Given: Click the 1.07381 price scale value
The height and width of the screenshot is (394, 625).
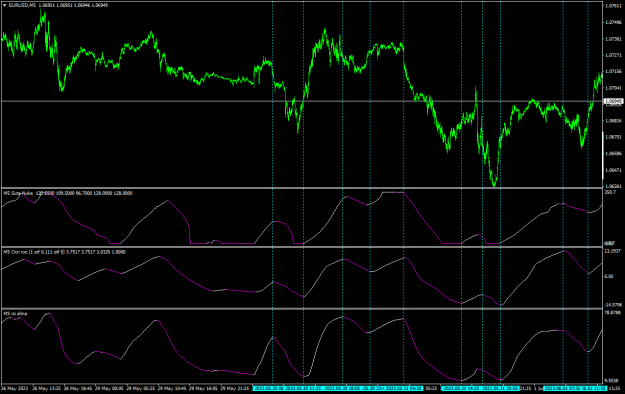Looking at the screenshot, I should click(x=613, y=39).
